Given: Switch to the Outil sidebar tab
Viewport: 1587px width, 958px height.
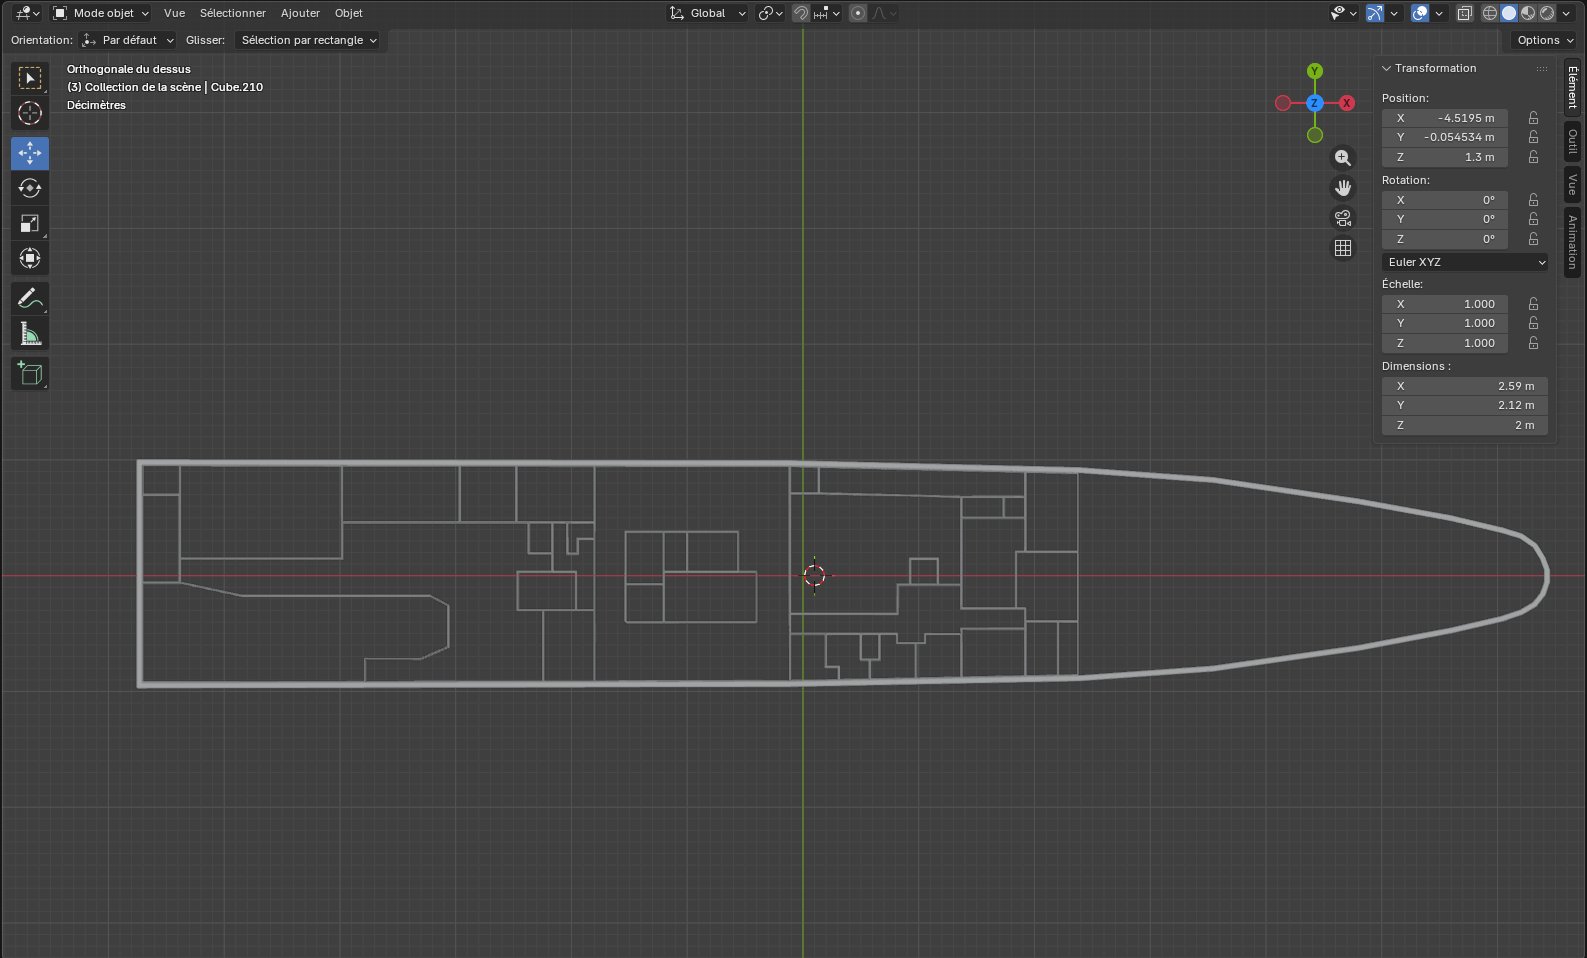Looking at the screenshot, I should (1573, 141).
